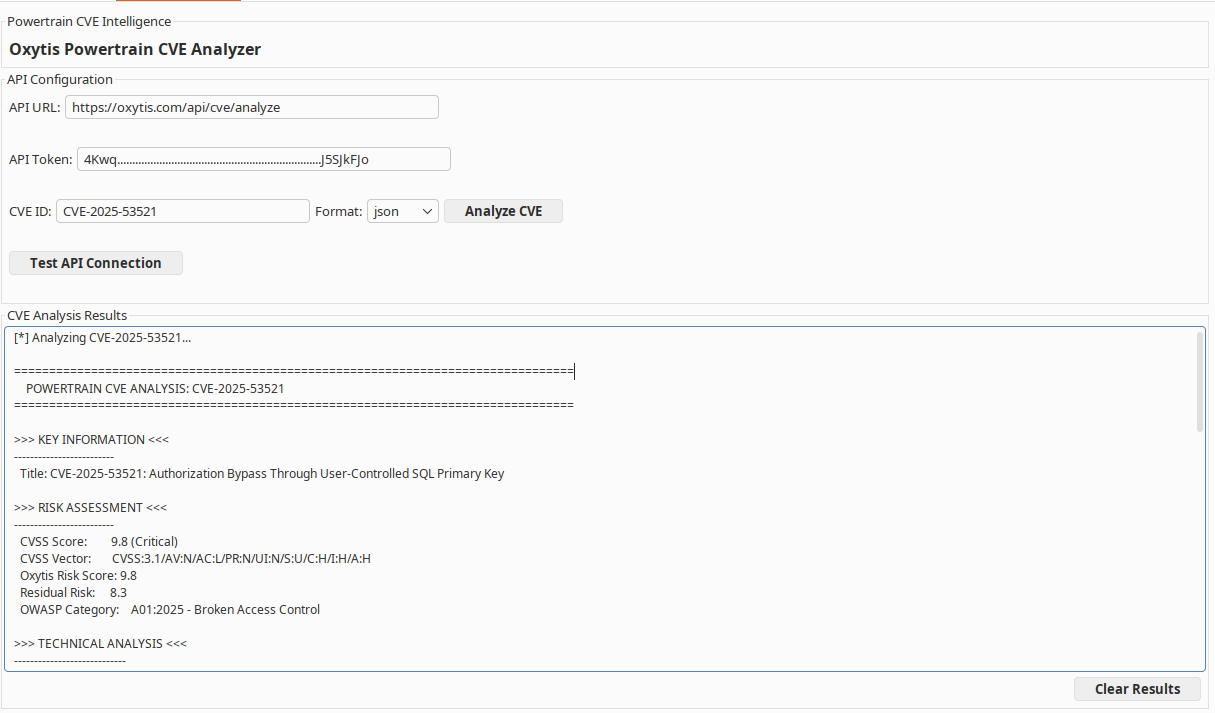Screen dimensions: 1215x713
Task: Click 'POWERTRAIN CVE ANALYSIS: CVE-2025-53521' line
Action: 155,389
